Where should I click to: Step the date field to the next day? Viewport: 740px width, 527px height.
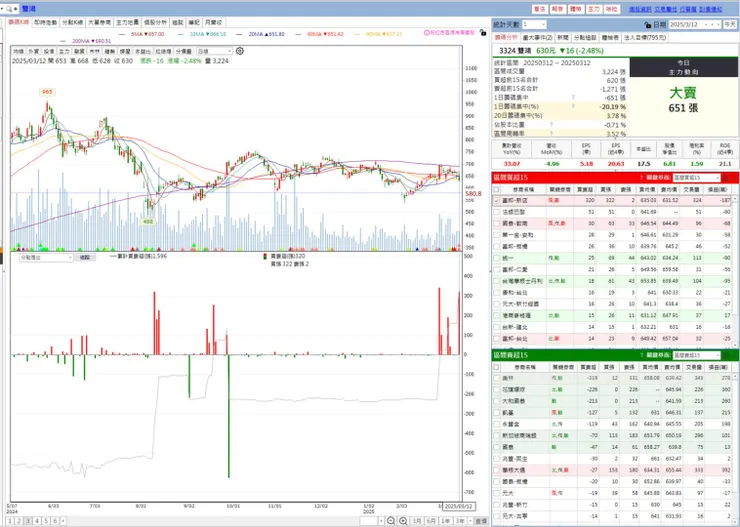719,25
